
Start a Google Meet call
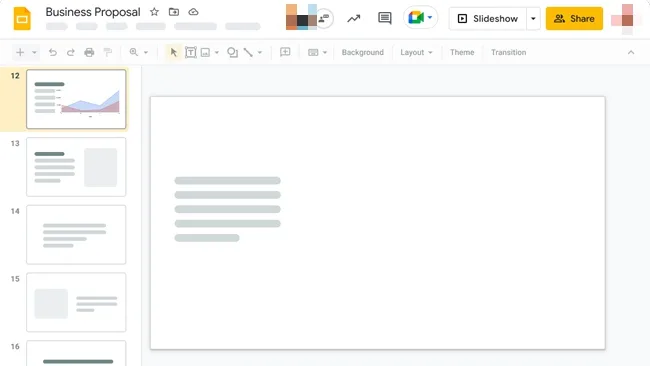pyautogui.click(x=416, y=18)
